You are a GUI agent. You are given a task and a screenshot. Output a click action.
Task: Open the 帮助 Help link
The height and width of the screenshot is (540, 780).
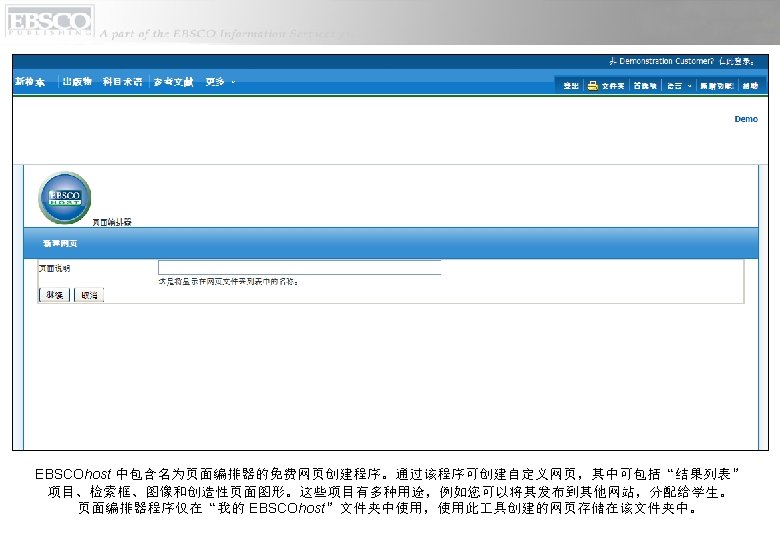pyautogui.click(x=750, y=86)
